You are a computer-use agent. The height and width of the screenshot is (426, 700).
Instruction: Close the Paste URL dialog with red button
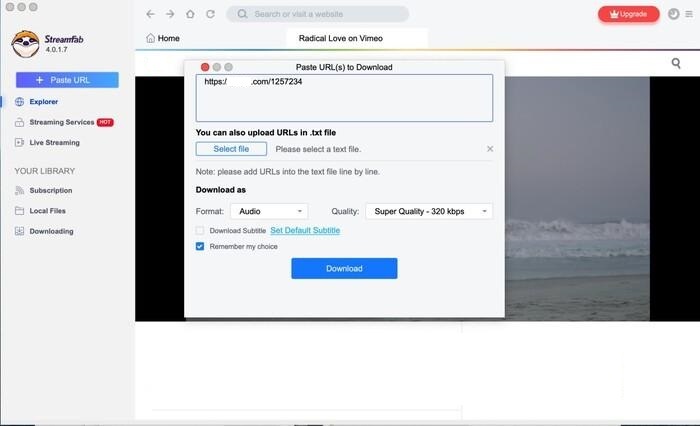[205, 67]
